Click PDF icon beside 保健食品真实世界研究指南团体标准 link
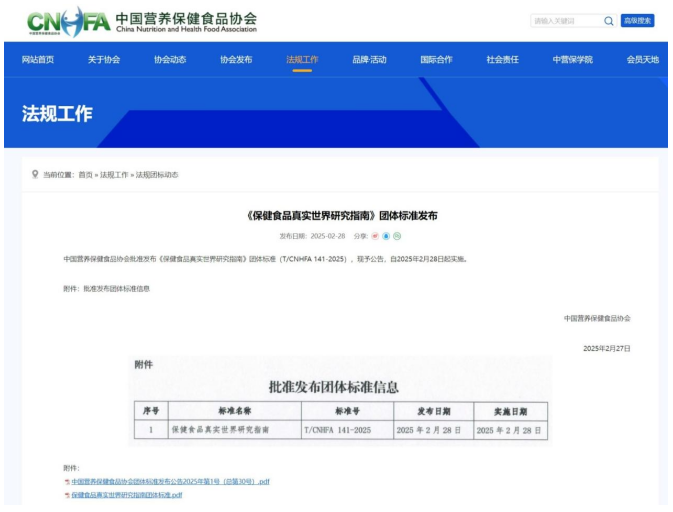This screenshot has width=673, height=512. [x=67, y=495]
